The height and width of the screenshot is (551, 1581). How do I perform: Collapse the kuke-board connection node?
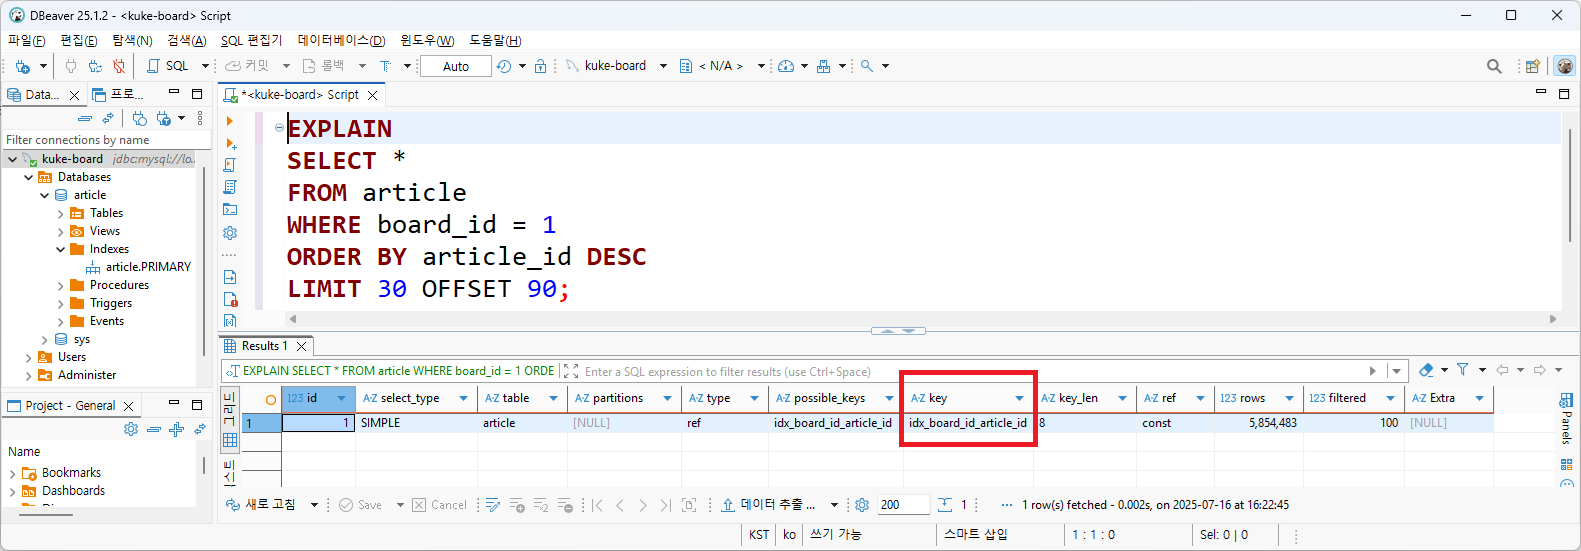[12, 159]
